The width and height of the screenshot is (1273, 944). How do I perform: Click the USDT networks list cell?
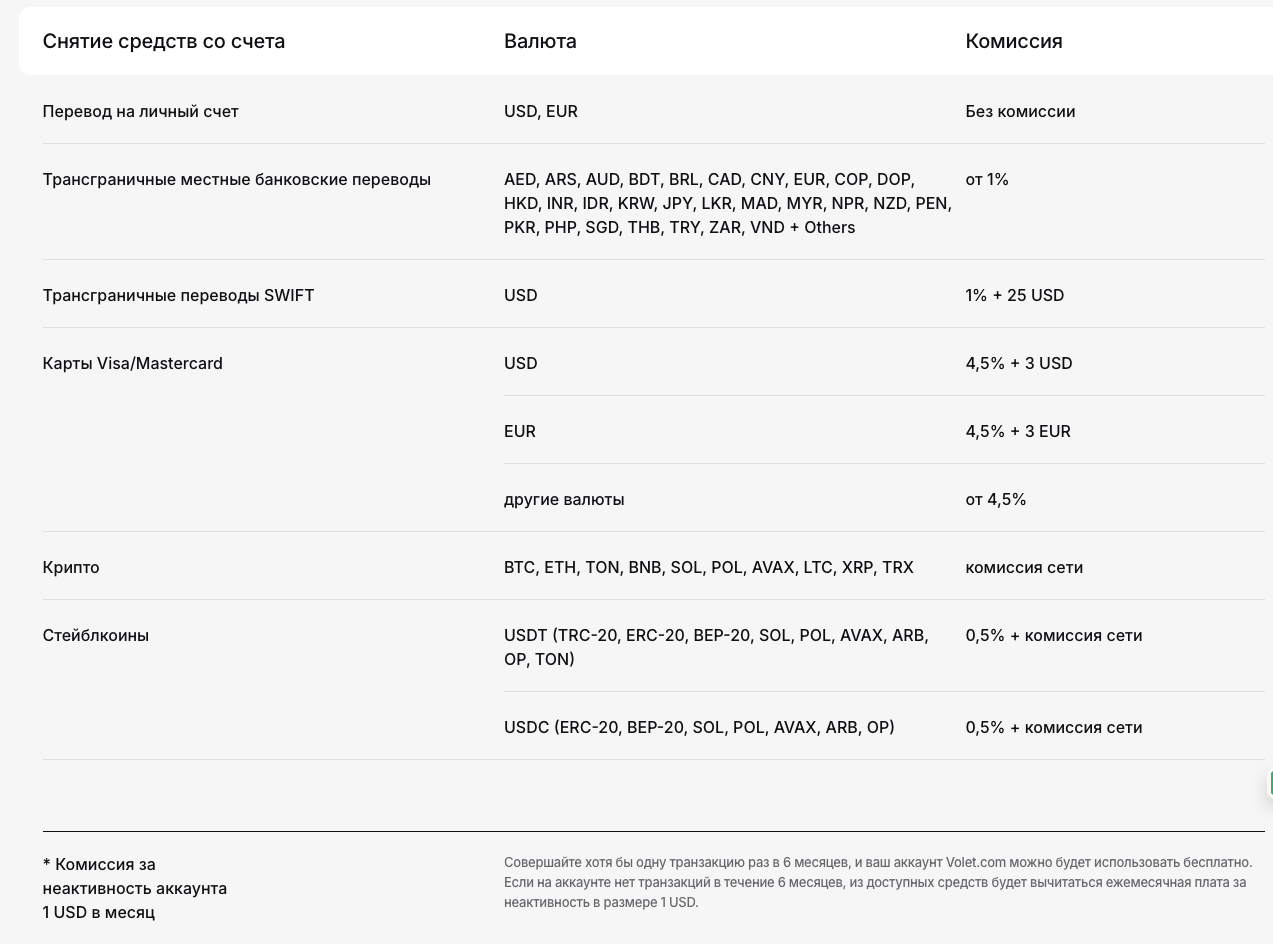click(x=715, y=647)
